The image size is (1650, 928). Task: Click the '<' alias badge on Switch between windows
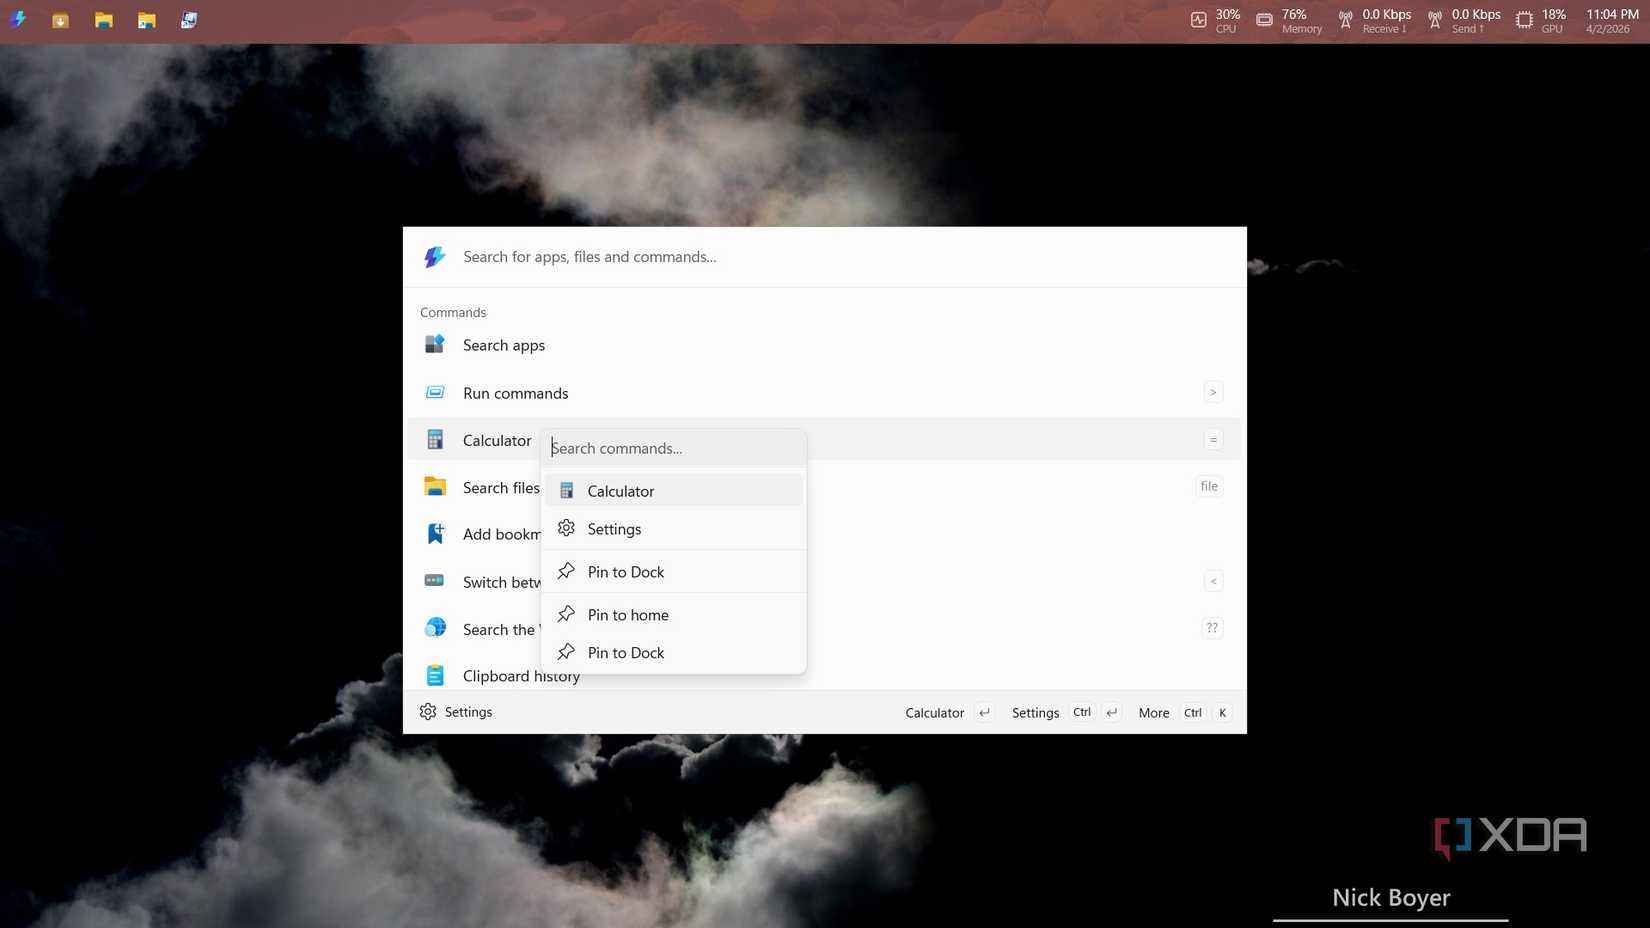click(1213, 581)
